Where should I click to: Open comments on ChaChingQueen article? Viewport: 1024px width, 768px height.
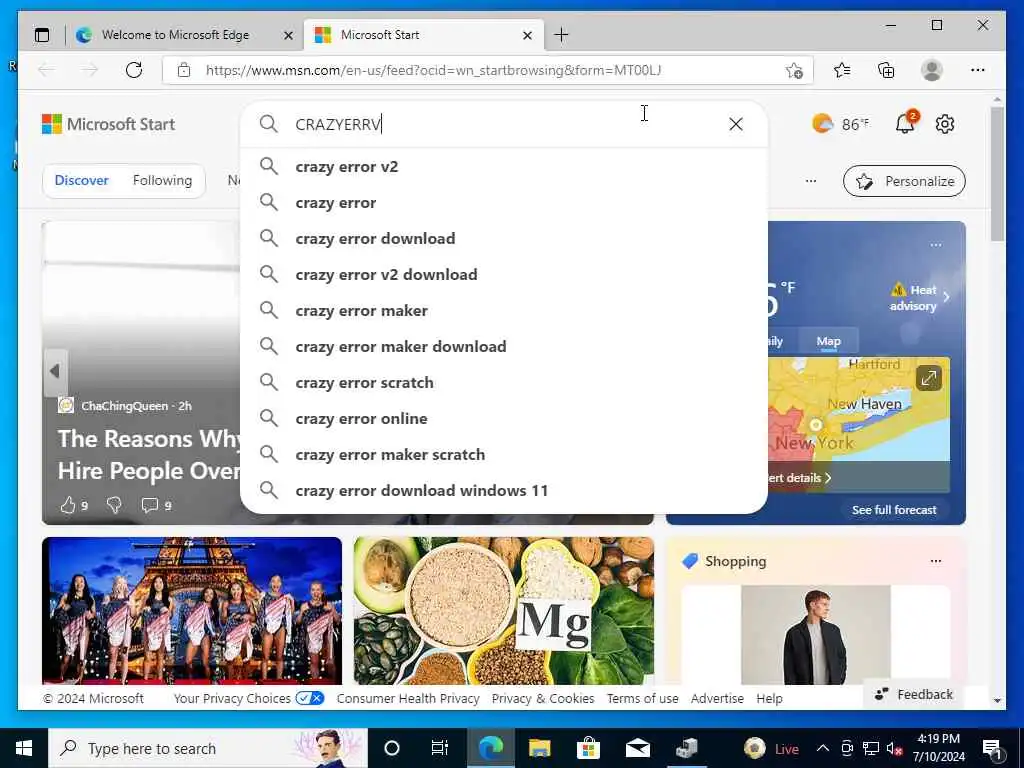157,505
